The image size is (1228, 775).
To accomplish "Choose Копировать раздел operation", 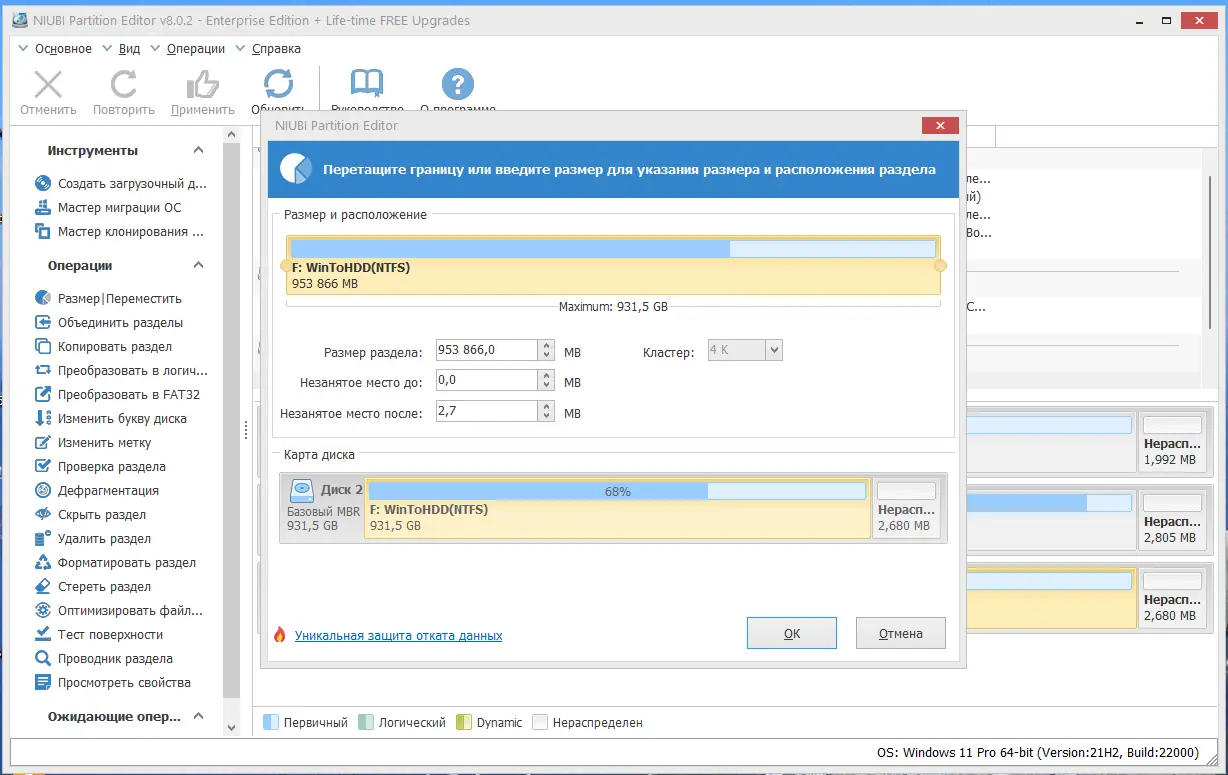I will (103, 346).
